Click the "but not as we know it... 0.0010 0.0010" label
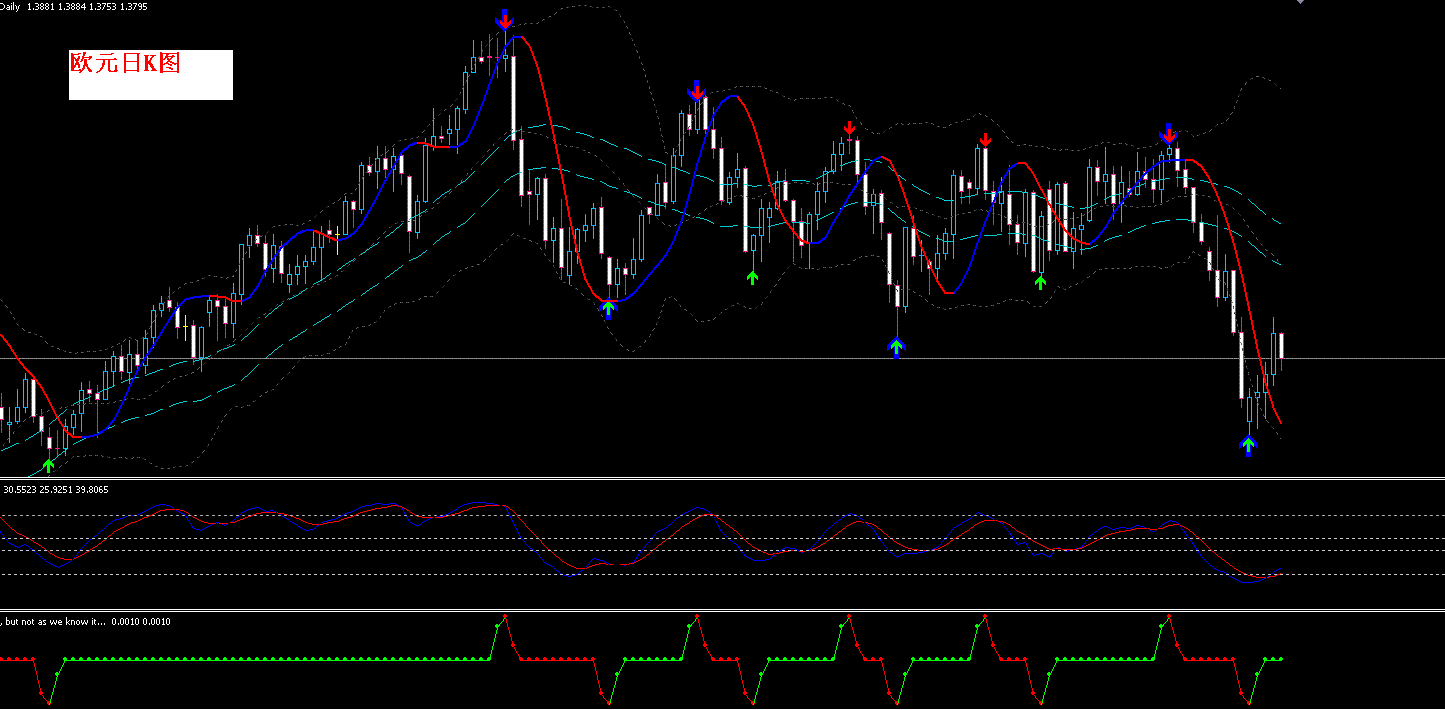This screenshot has height=710, width=1445. pyautogui.click(x=87, y=622)
